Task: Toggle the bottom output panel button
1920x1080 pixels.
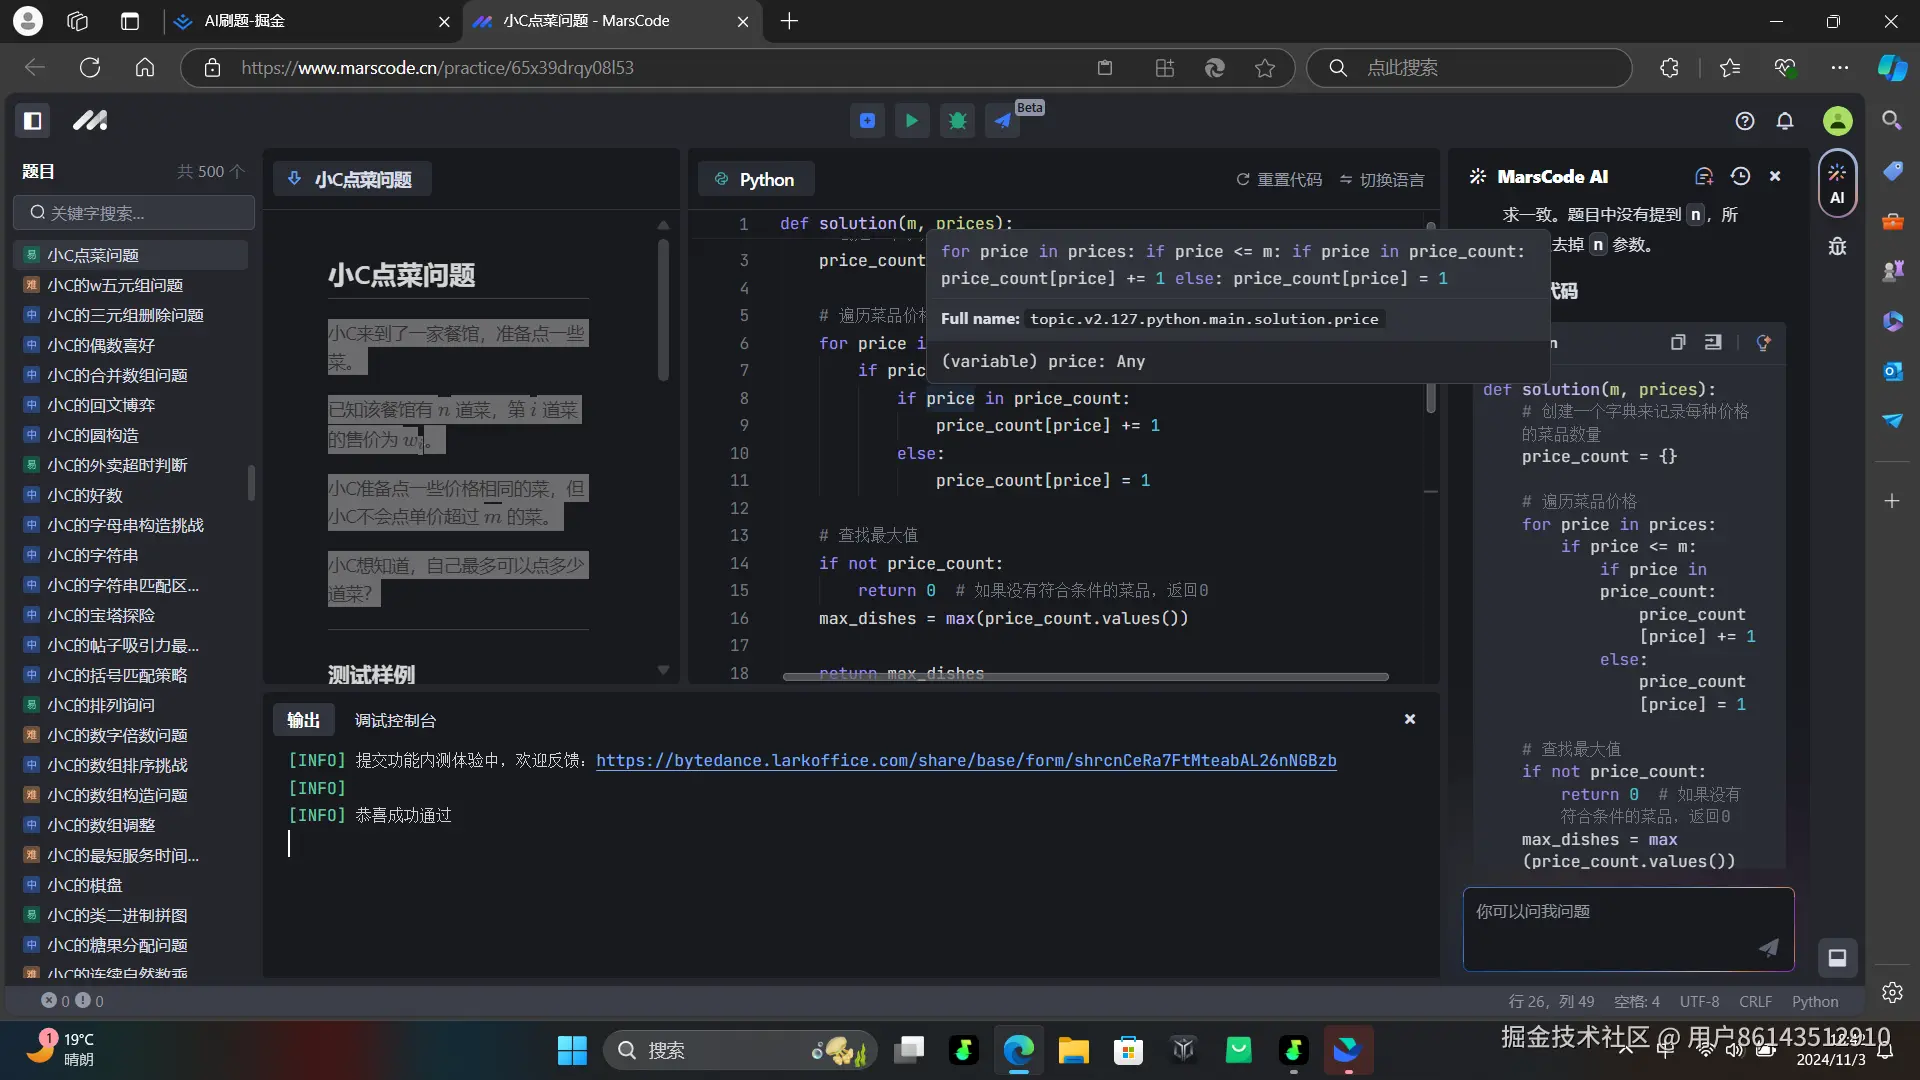Action: point(1837,958)
